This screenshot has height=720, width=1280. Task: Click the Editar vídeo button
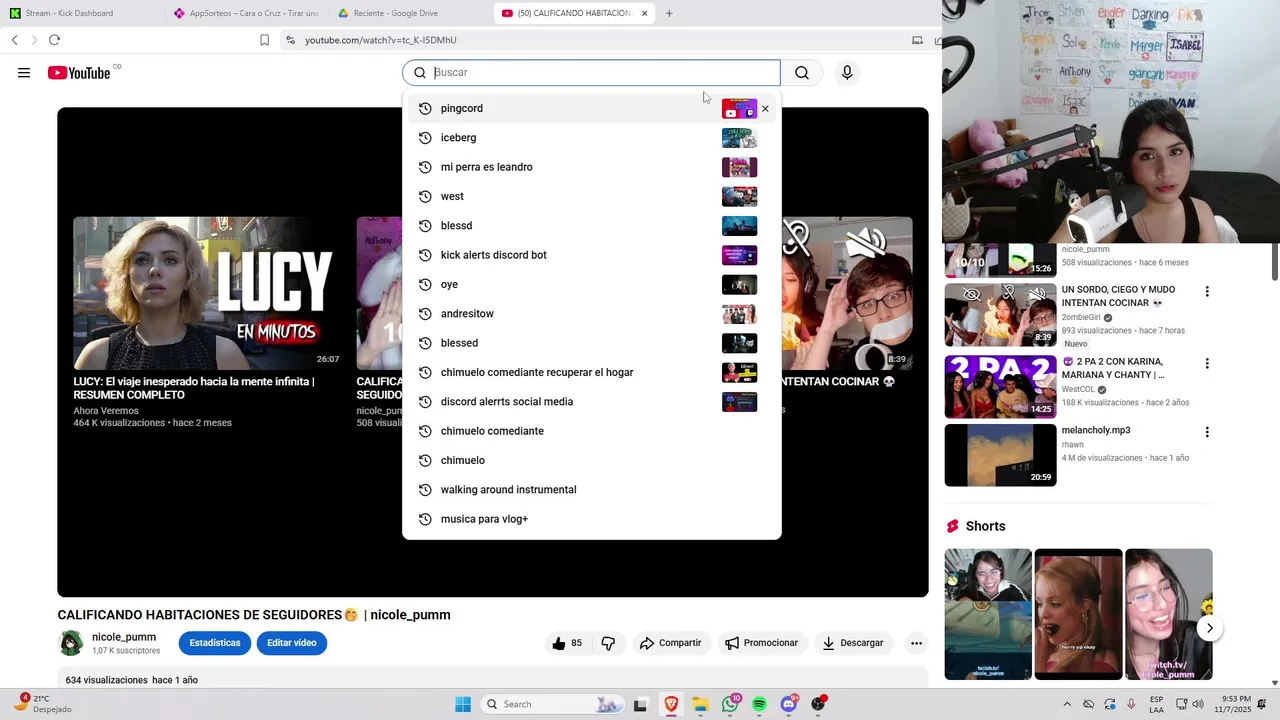click(292, 643)
